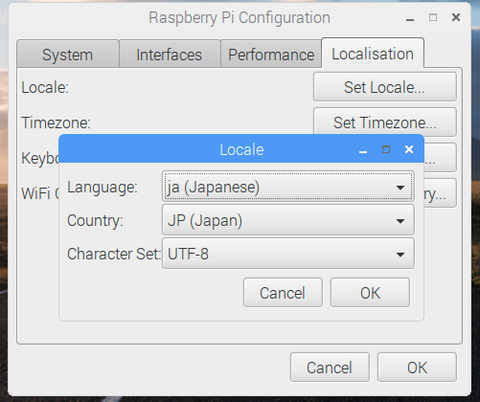The height and width of the screenshot is (402, 480).
Task: Maximize the Raspberry Pi Configuration window
Action: [x=433, y=17]
